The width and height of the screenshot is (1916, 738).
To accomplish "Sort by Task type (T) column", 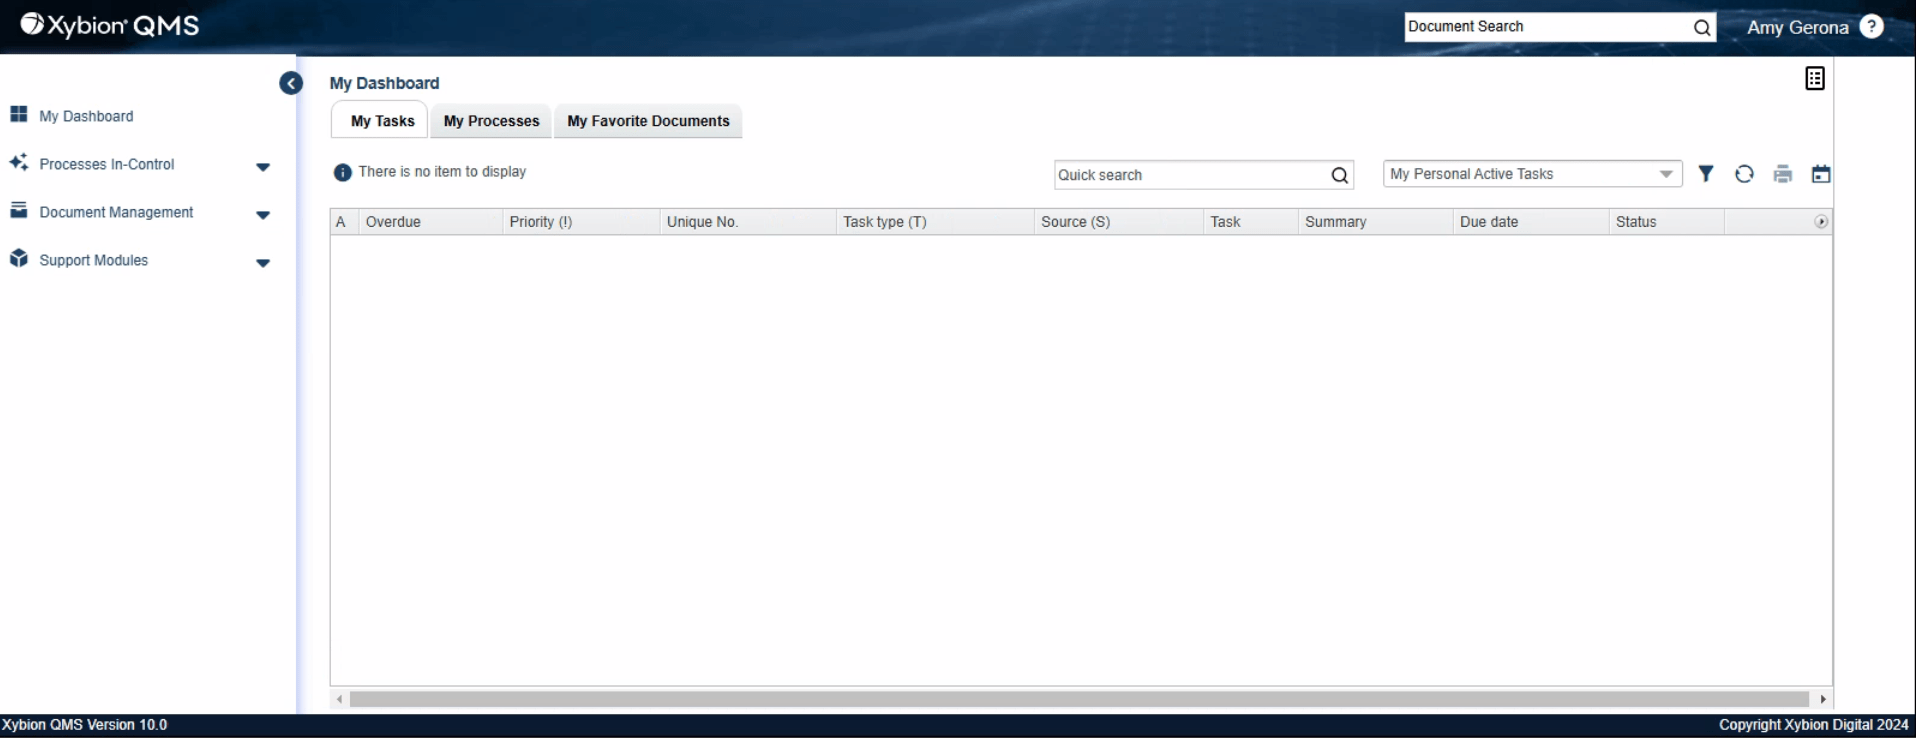I will pyautogui.click(x=935, y=222).
